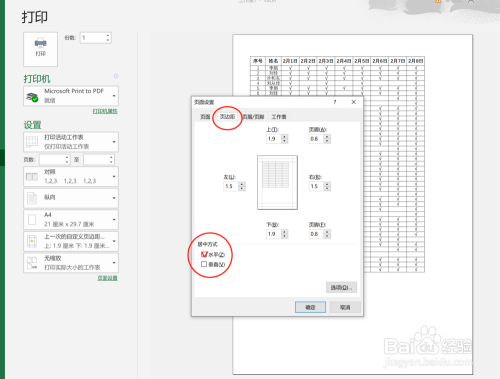Click the no-scaling icon next to 无缩放

32,263
